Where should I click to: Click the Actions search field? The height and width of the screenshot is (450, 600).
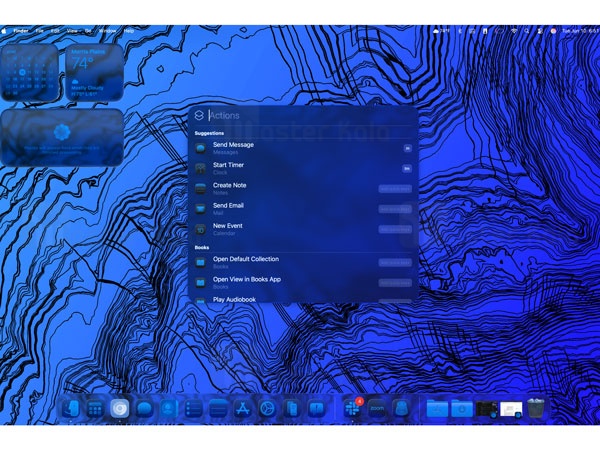[x=311, y=115]
